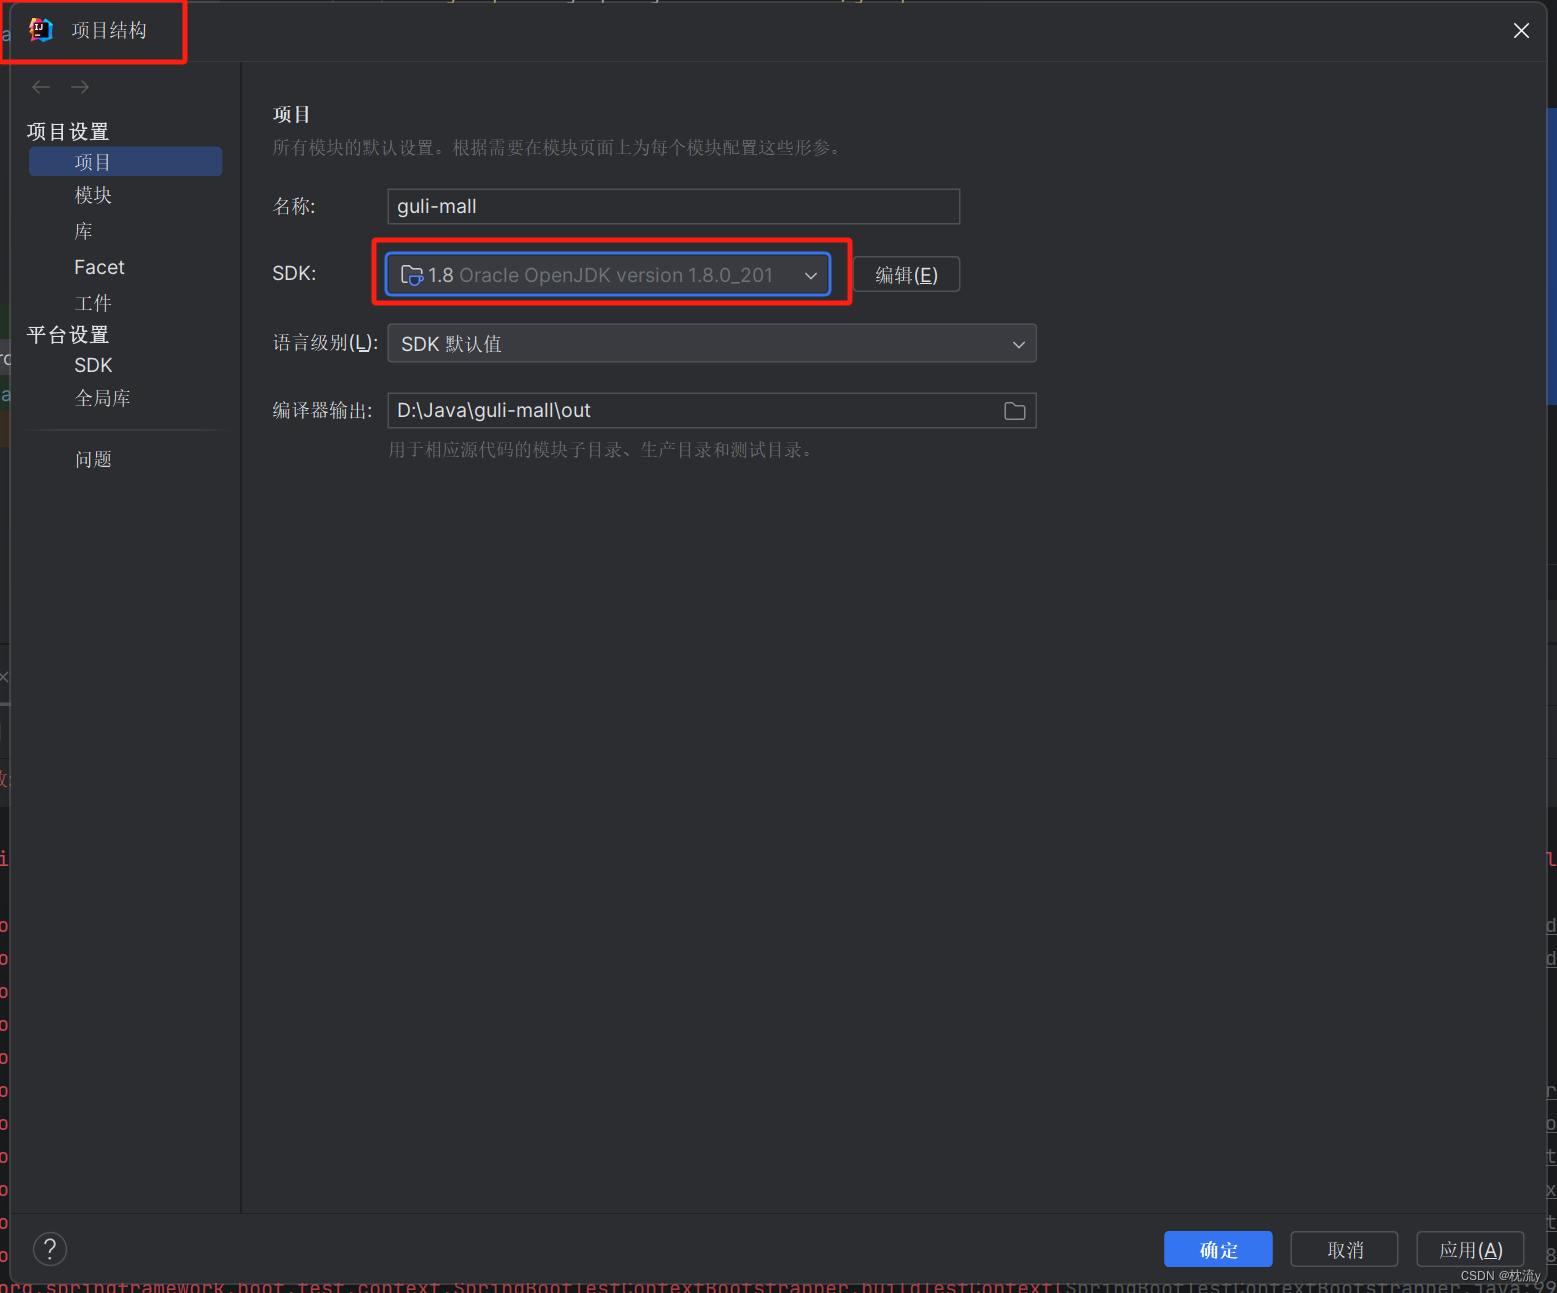Open the 语言级别 dropdown showing SDK 默认值
This screenshot has width=1557, height=1293.
1018,343
